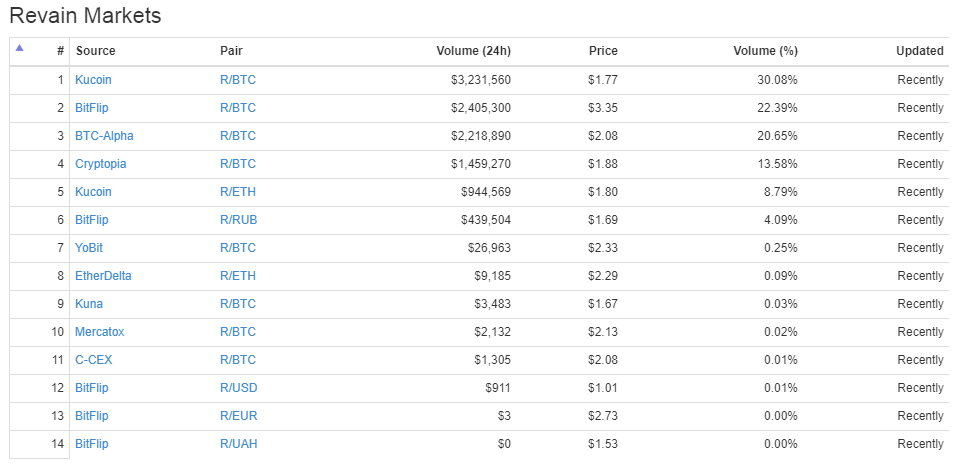The height and width of the screenshot is (470, 967).
Task: Open YoBit exchange link
Action: 89,248
